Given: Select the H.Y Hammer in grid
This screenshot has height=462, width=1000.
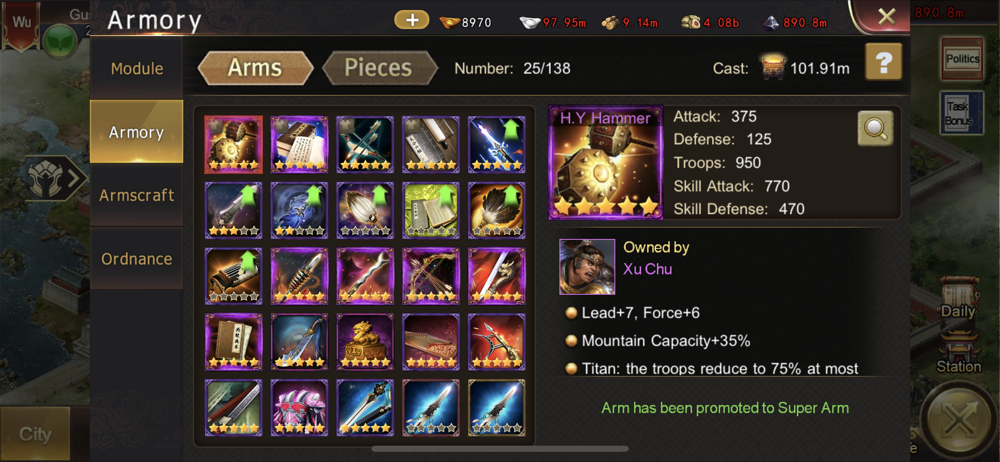Looking at the screenshot, I should (233, 144).
